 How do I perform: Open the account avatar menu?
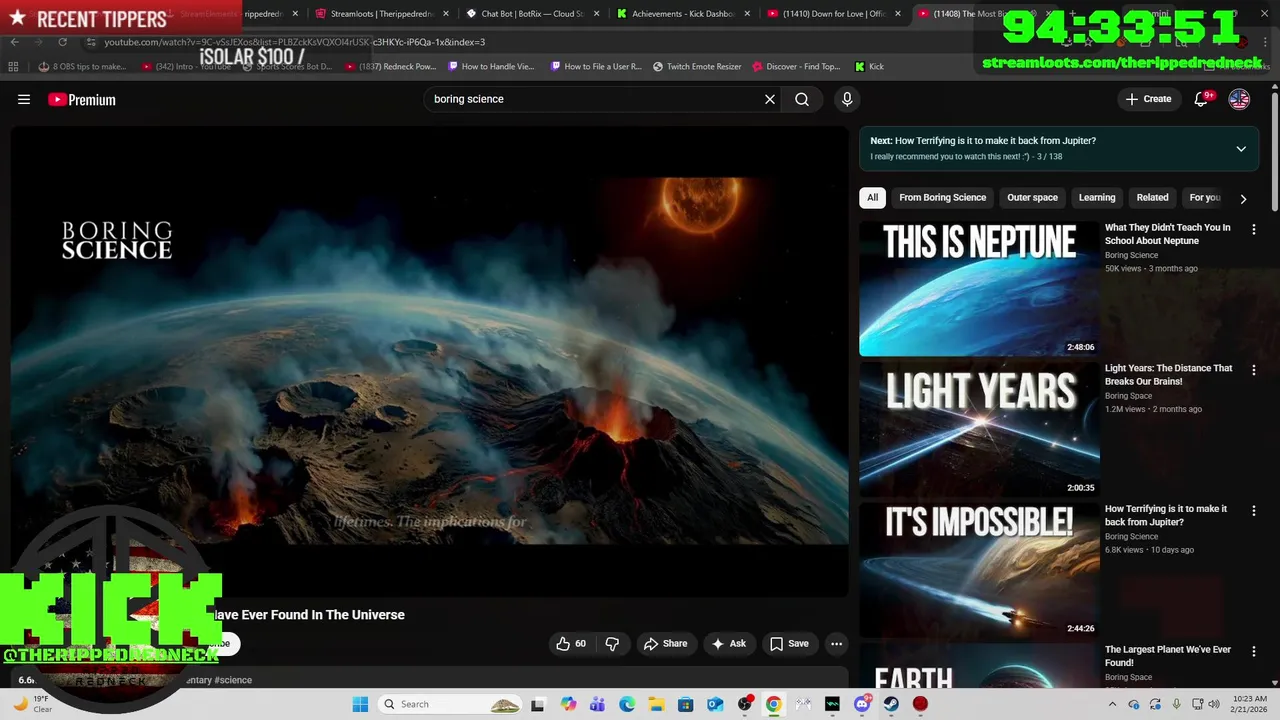1239,99
